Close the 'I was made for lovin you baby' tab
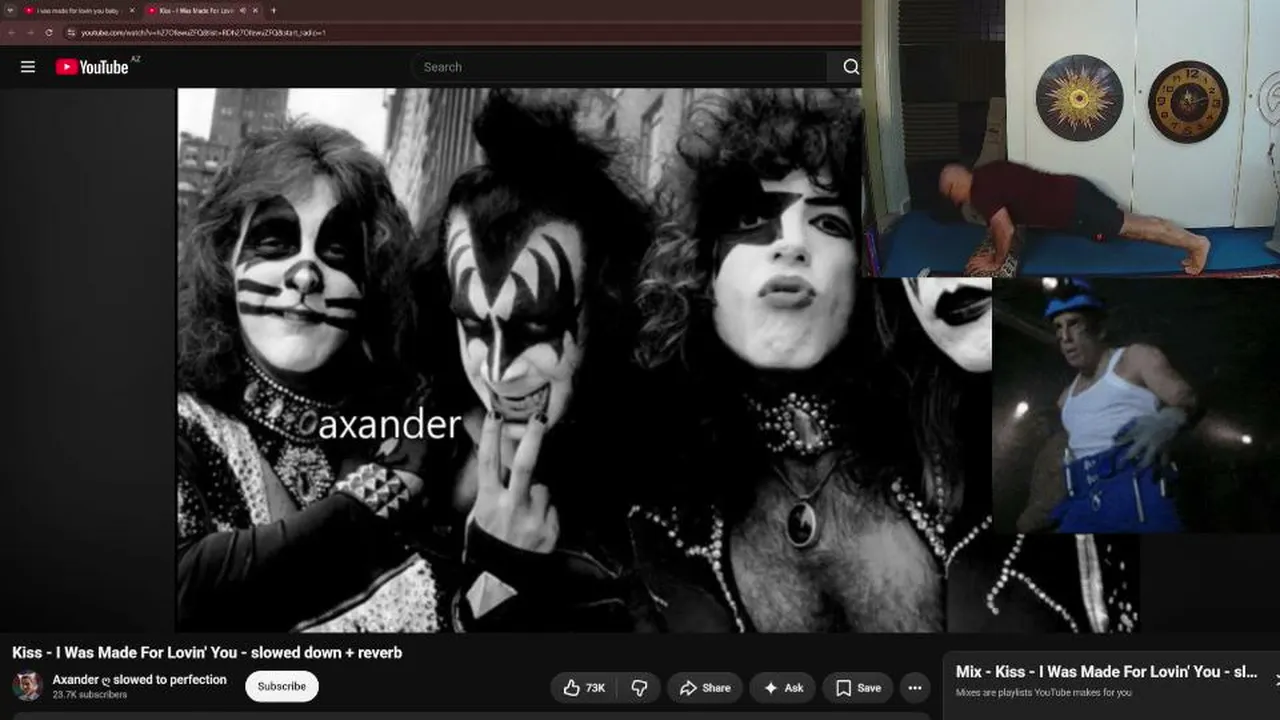The height and width of the screenshot is (720, 1280). point(132,10)
